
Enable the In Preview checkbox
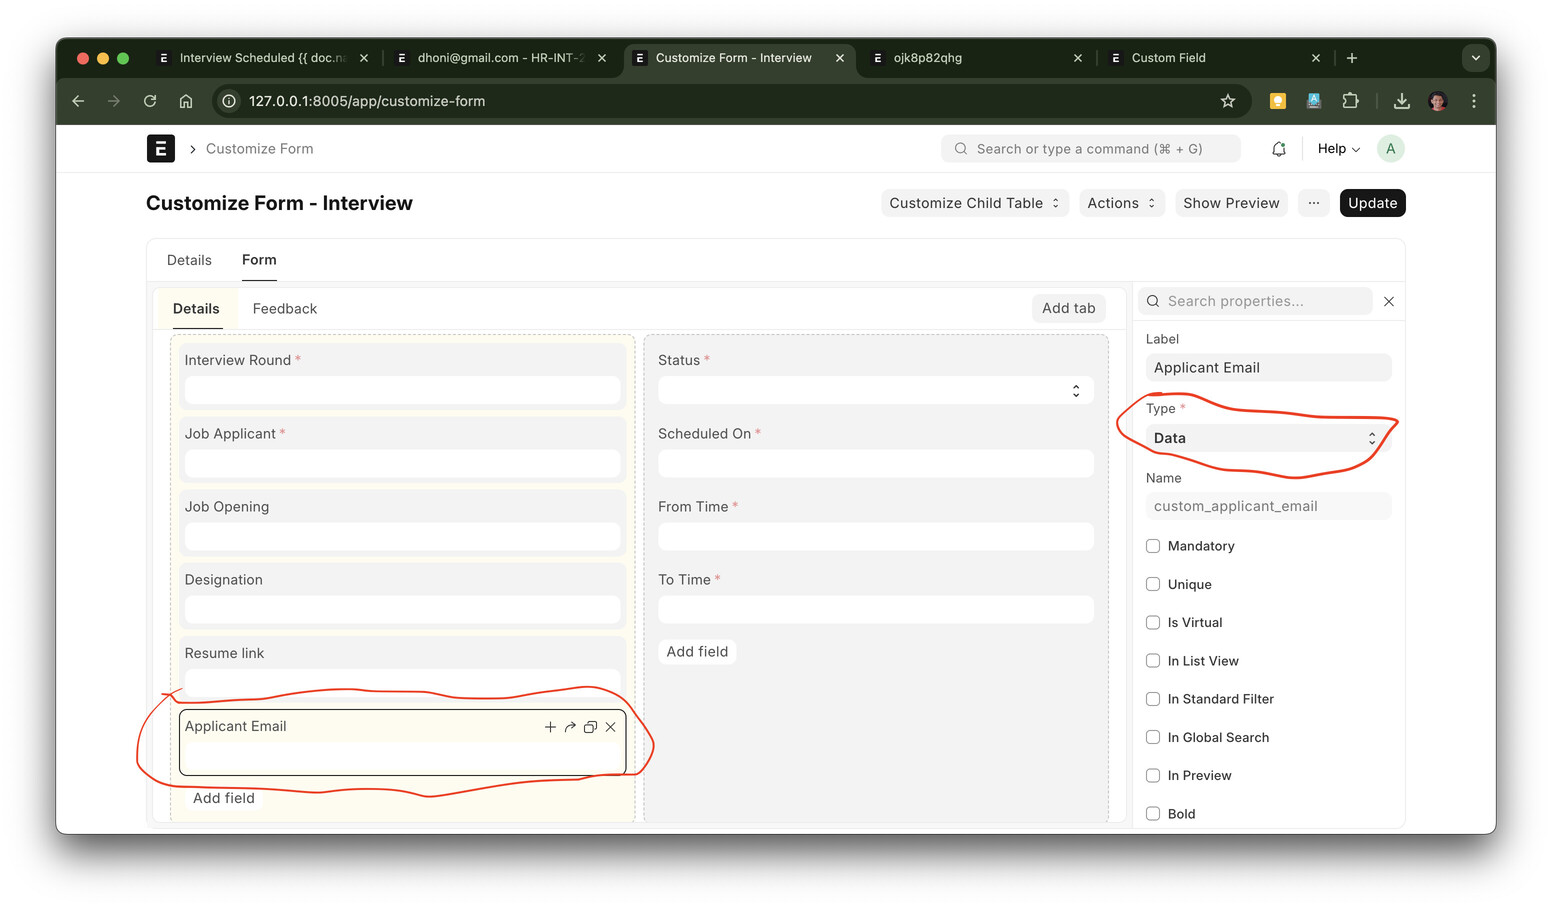point(1153,775)
